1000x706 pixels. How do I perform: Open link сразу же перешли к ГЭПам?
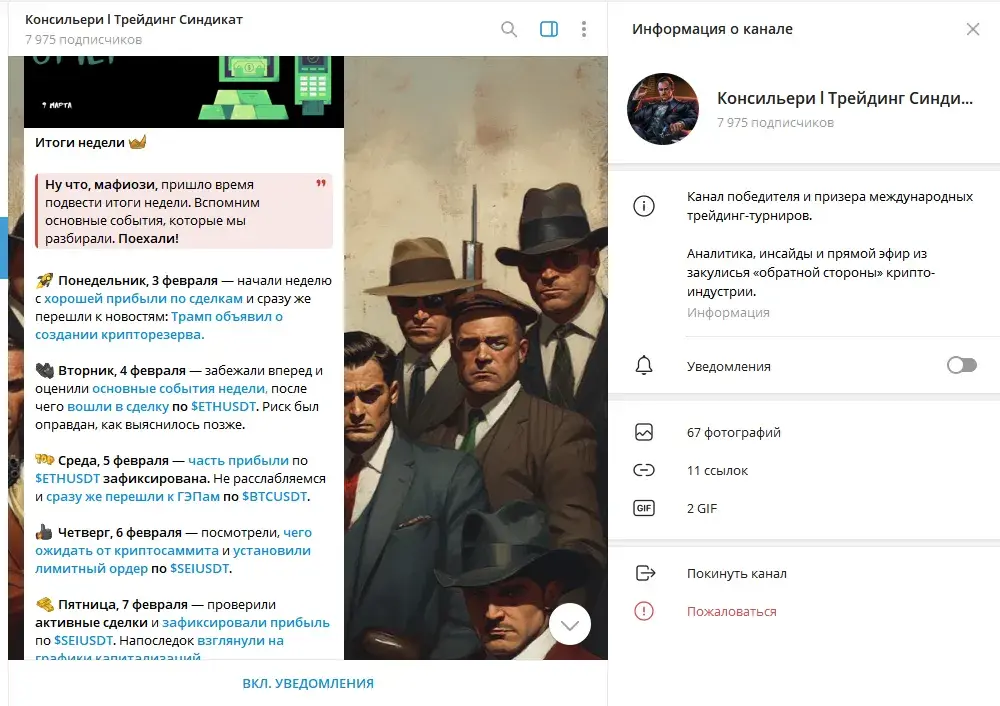133,496
